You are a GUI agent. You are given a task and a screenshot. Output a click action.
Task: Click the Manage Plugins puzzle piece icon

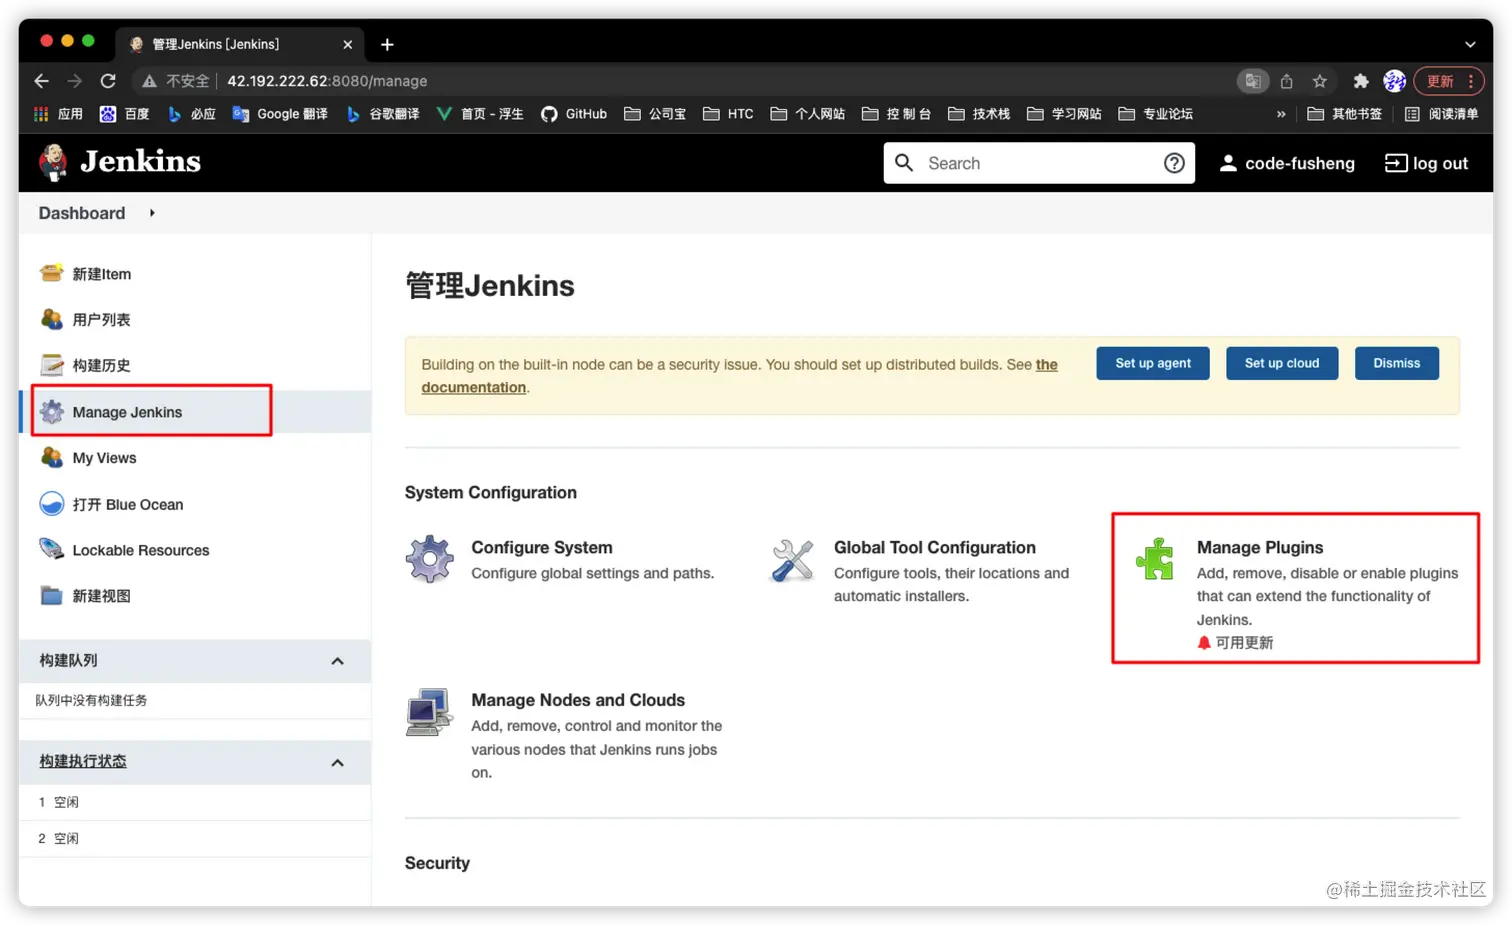[1155, 559]
